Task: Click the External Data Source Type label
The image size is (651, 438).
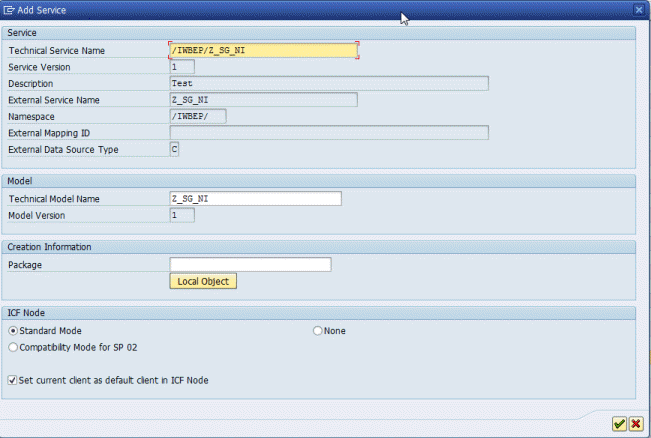Action: point(64,149)
